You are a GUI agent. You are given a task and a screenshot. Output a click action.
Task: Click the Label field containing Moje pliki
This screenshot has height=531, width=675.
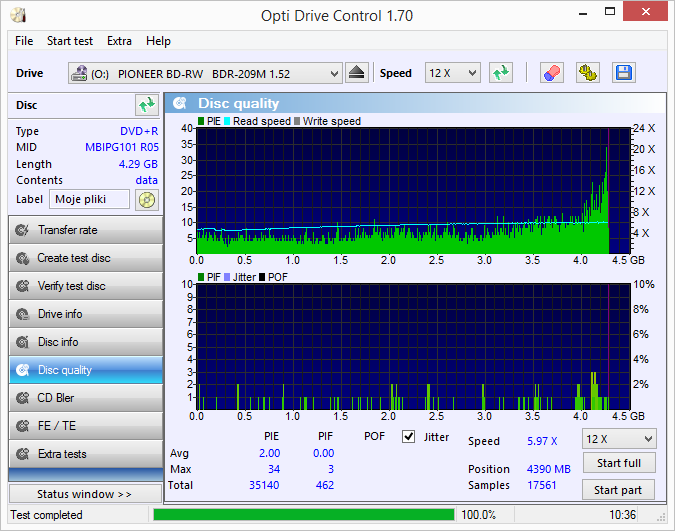[89, 199]
